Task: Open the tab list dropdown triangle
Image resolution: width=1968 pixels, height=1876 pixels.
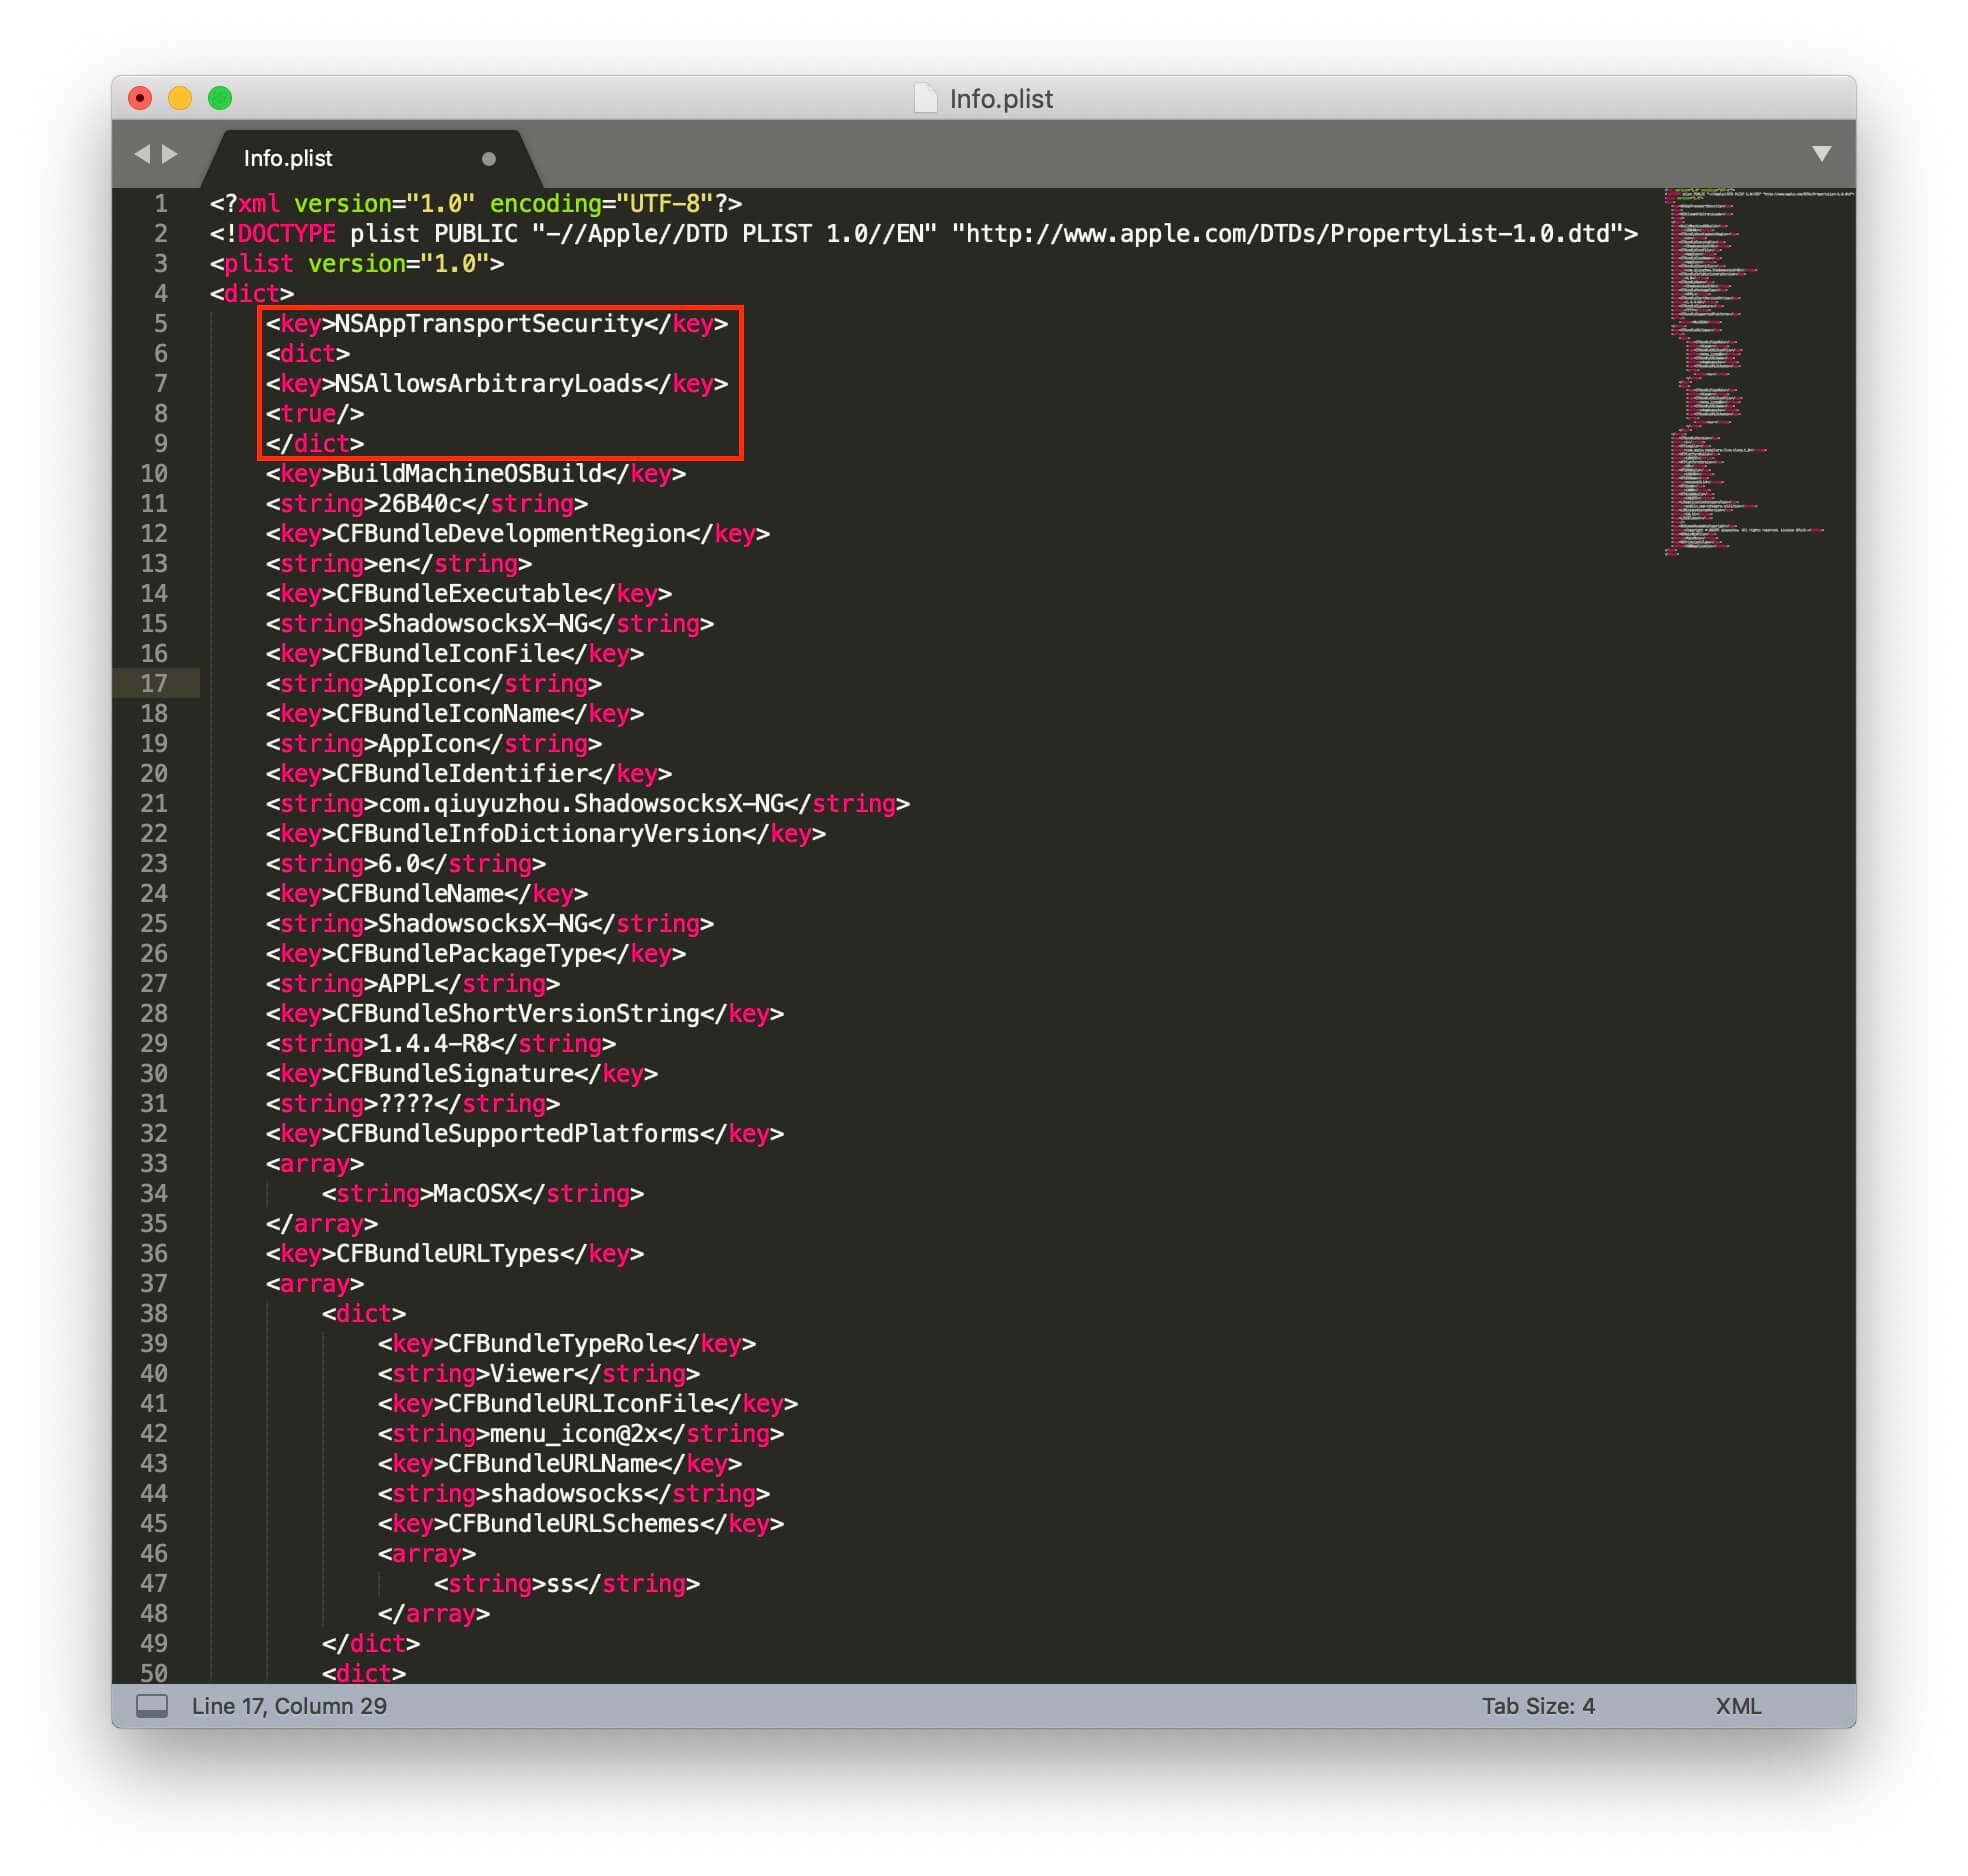Action: 1821,154
